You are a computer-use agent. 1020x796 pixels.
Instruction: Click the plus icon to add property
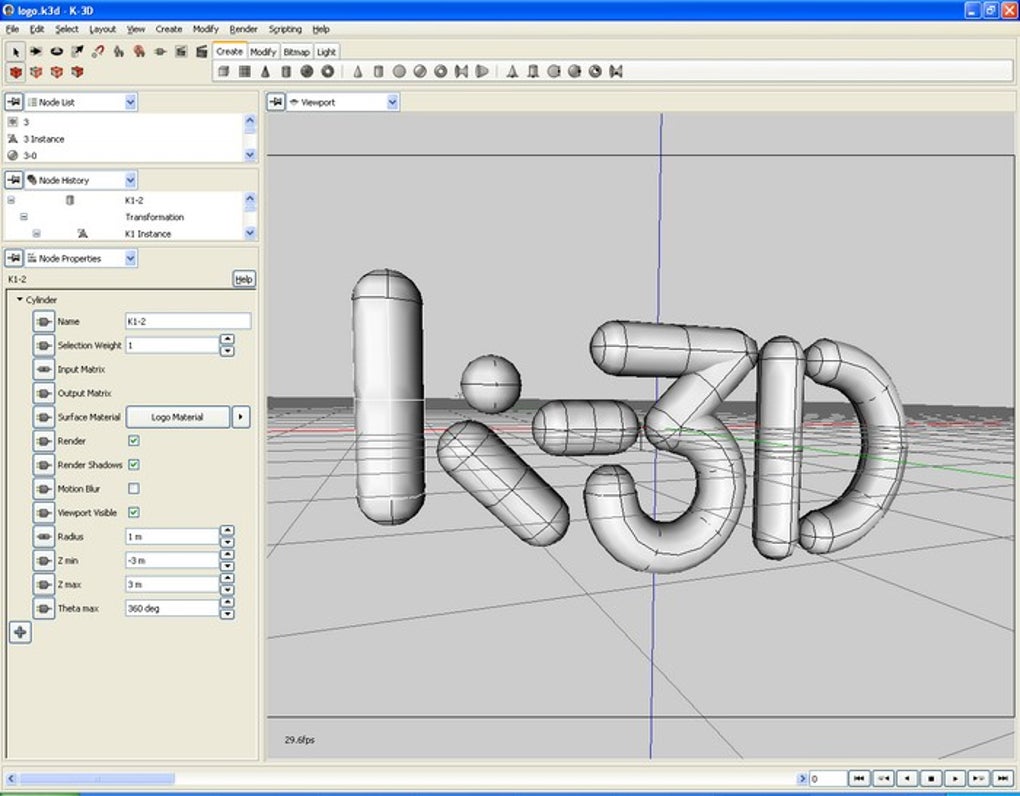click(19, 632)
